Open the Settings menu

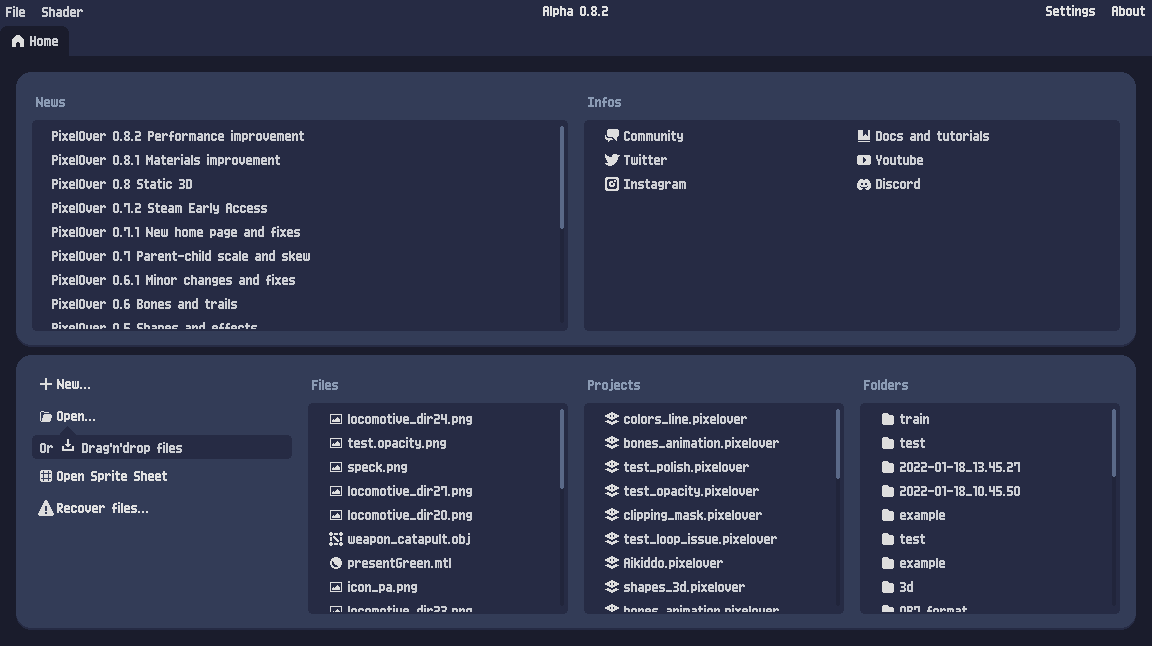[1070, 11]
